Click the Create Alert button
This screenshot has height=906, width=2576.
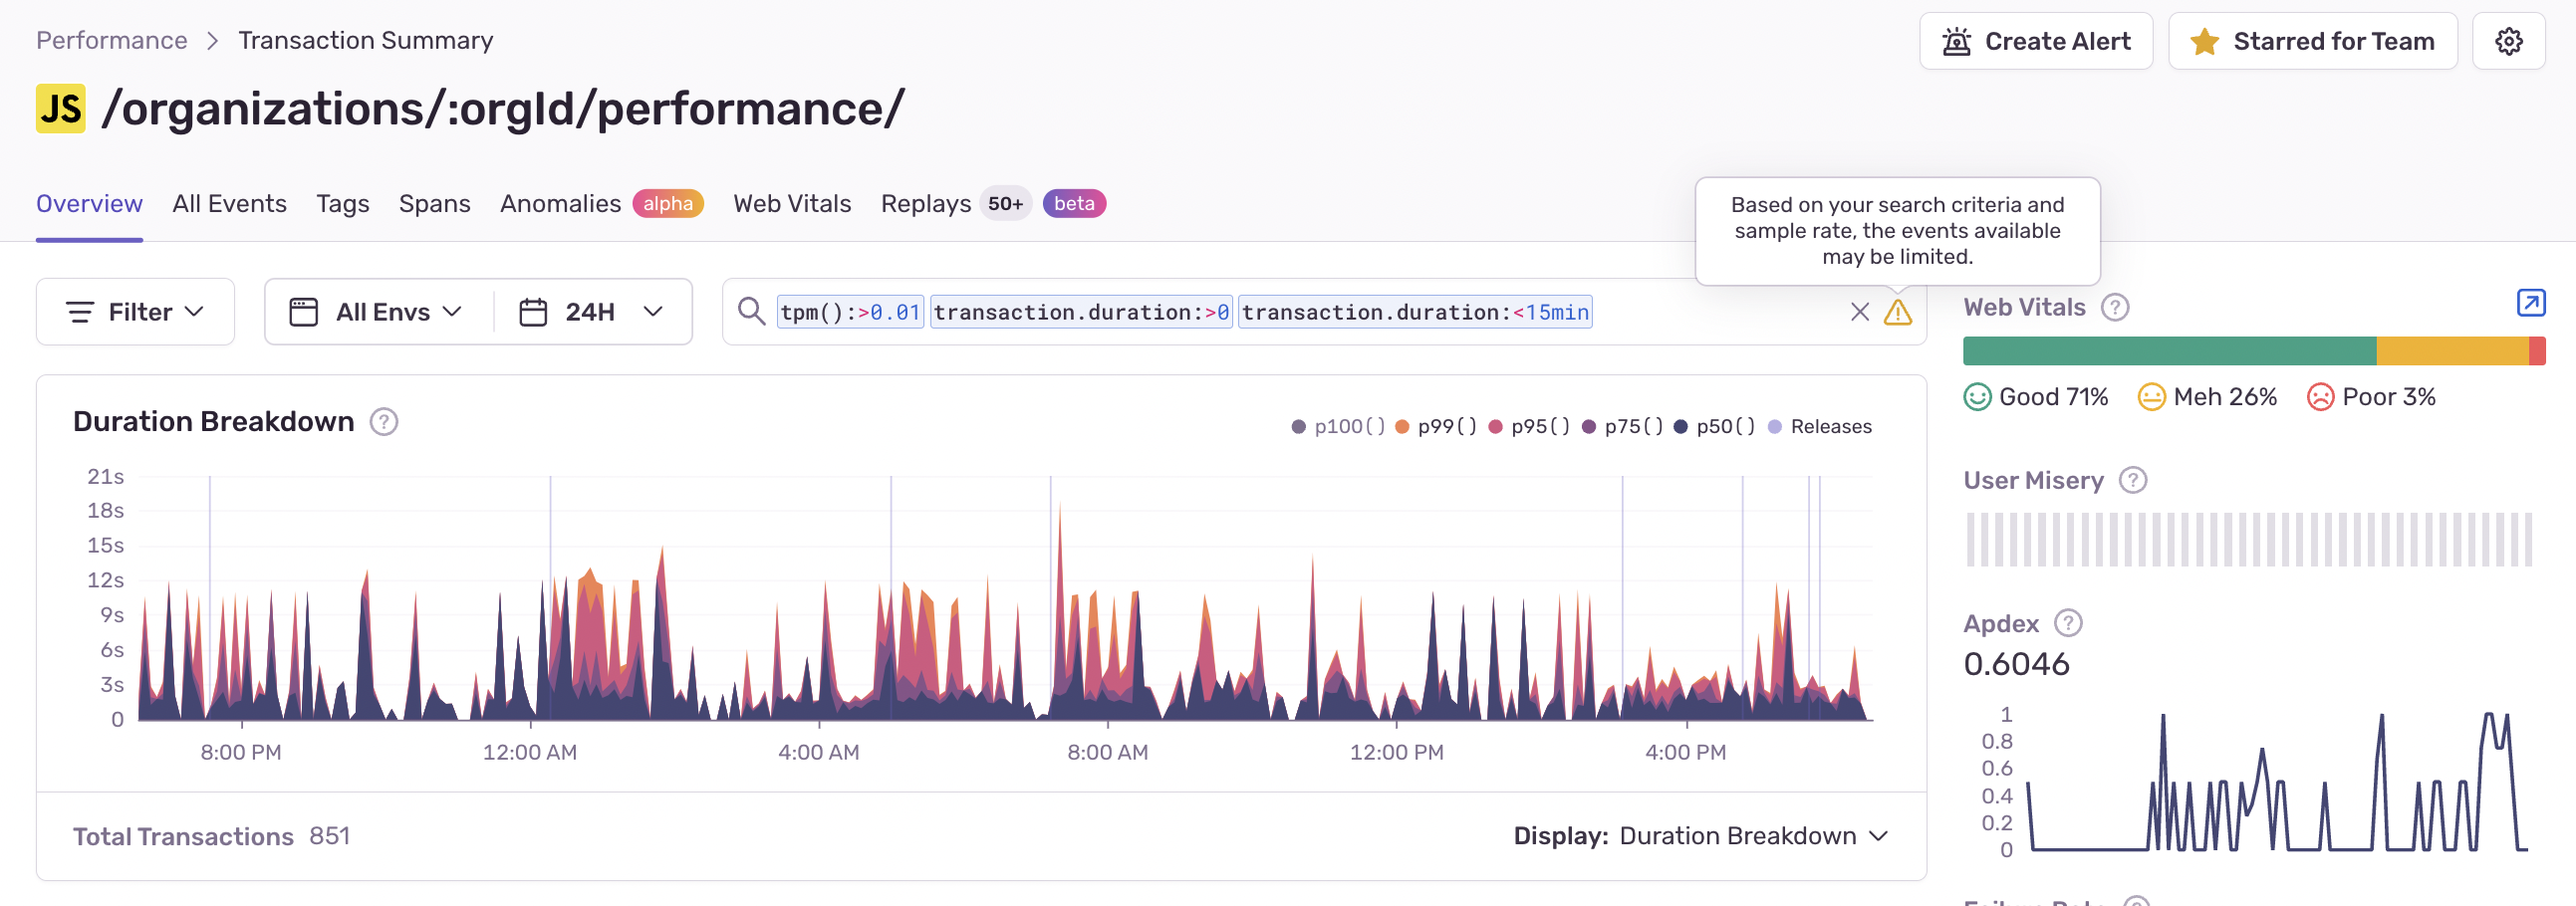click(x=2035, y=41)
